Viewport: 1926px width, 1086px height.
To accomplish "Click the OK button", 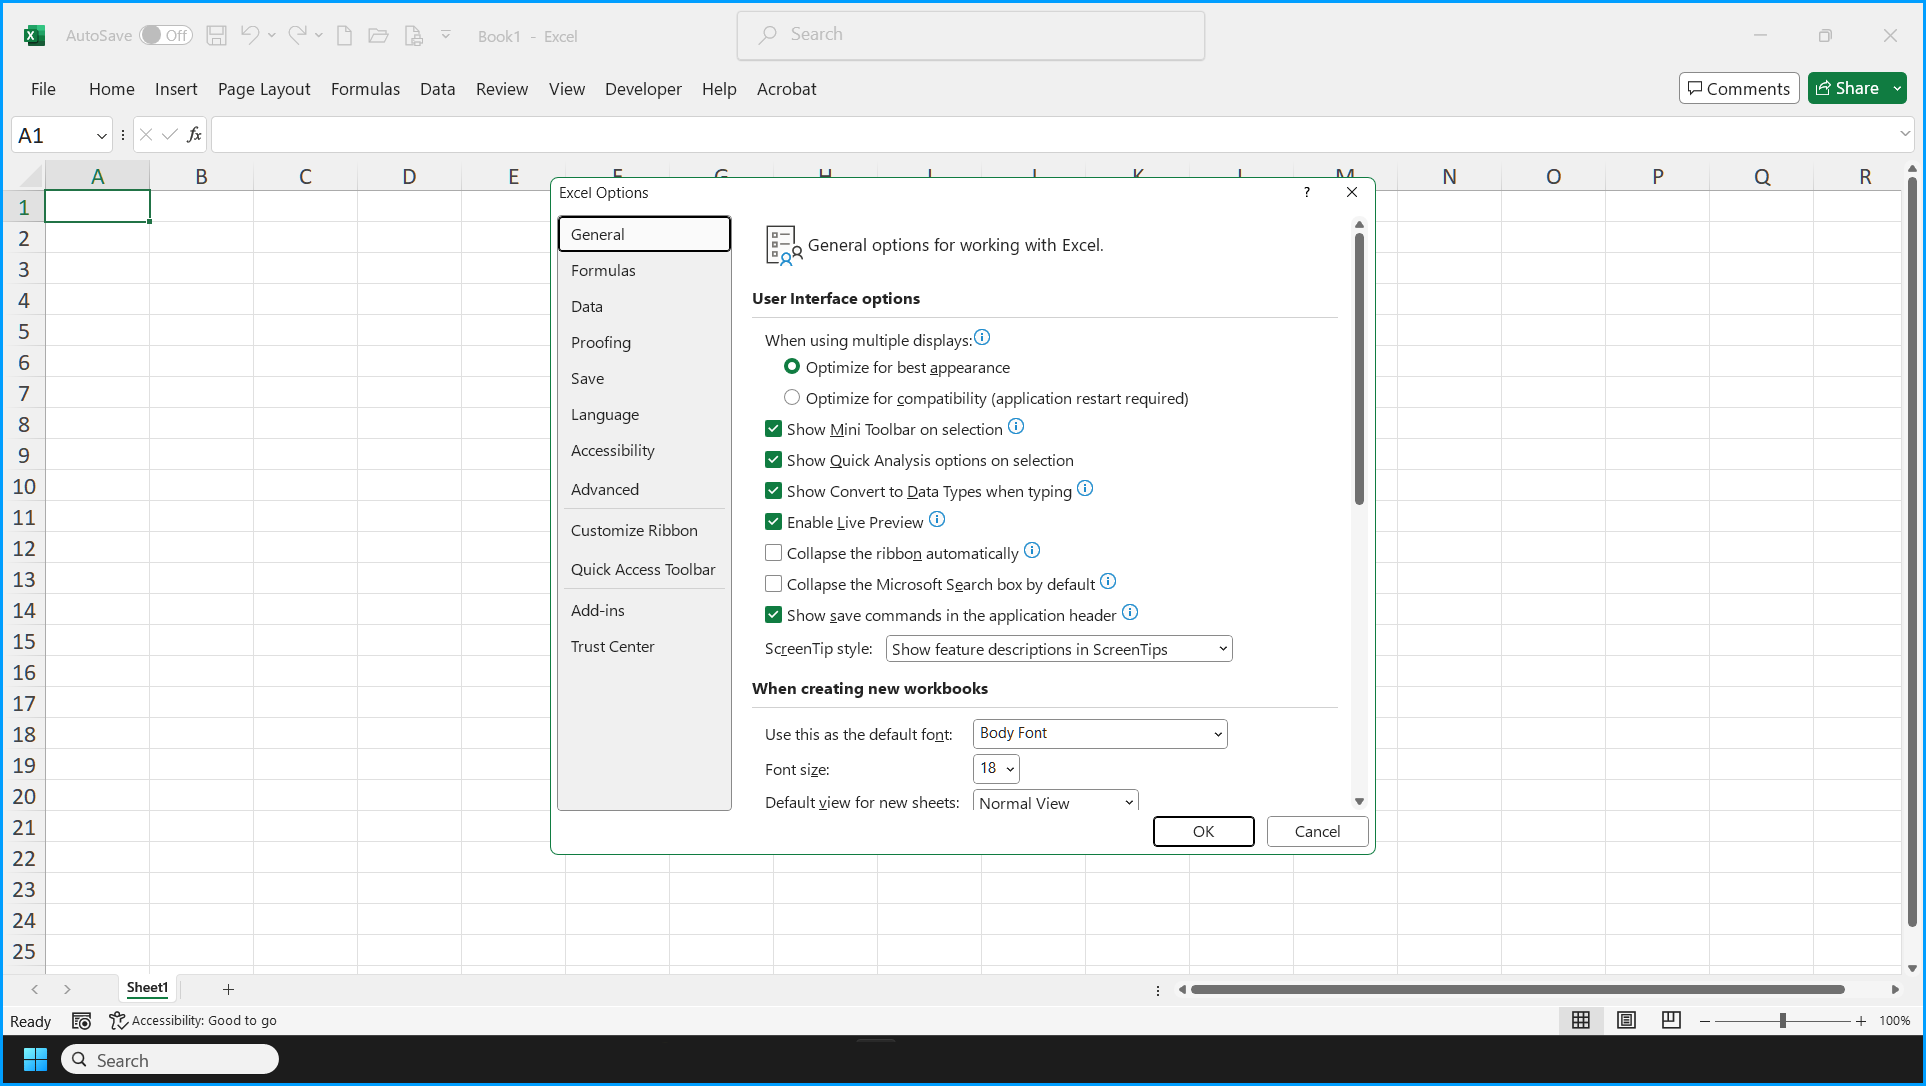I will (1203, 831).
